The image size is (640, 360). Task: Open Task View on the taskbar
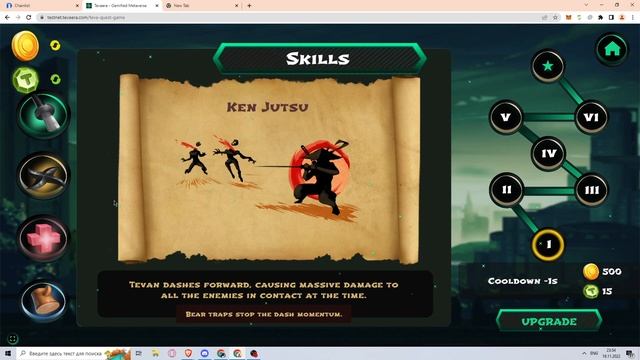(139, 353)
